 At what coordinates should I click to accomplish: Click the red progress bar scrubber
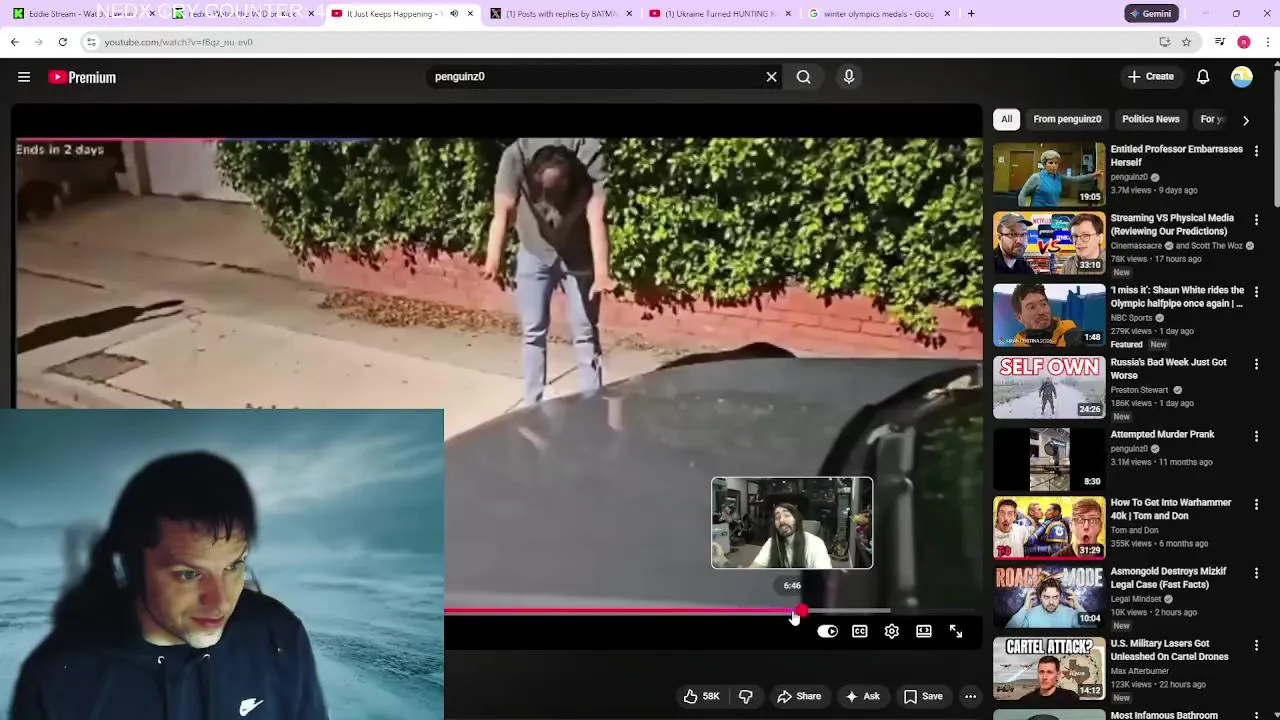click(x=801, y=610)
